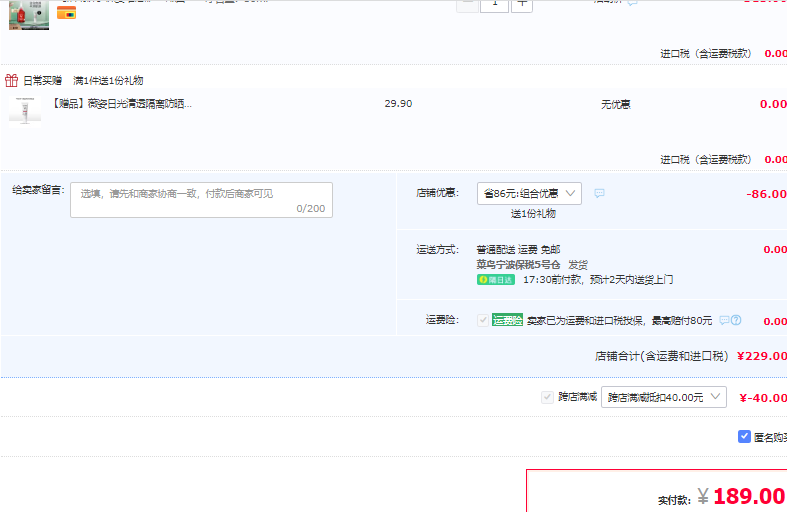This screenshot has width=787, height=512.
Task: Open the 省86元:组合优惠 dropdown
Action: pyautogui.click(x=529, y=193)
